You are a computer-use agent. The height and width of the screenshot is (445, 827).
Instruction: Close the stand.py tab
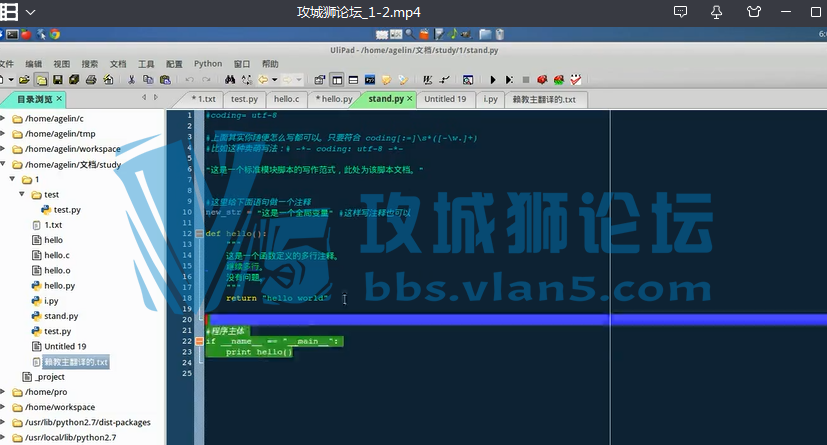click(x=410, y=99)
